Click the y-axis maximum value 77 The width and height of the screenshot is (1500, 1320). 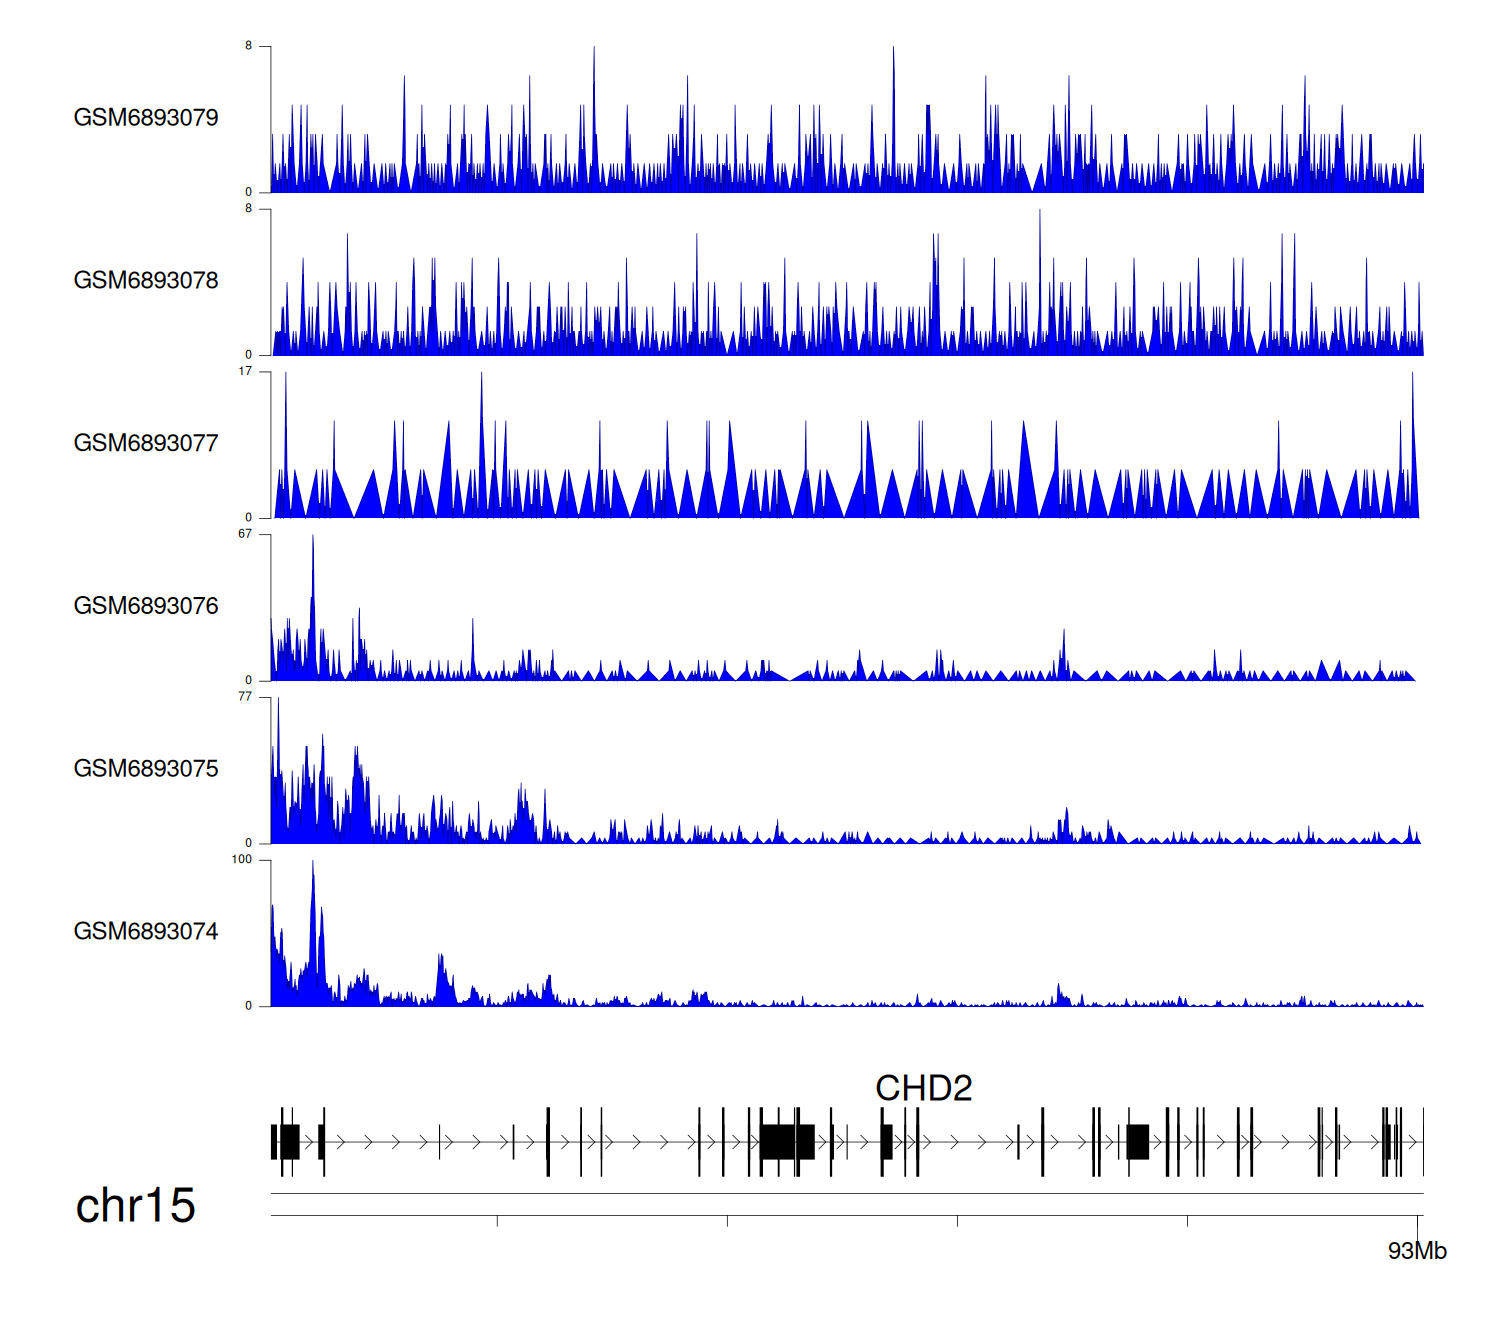tap(245, 697)
